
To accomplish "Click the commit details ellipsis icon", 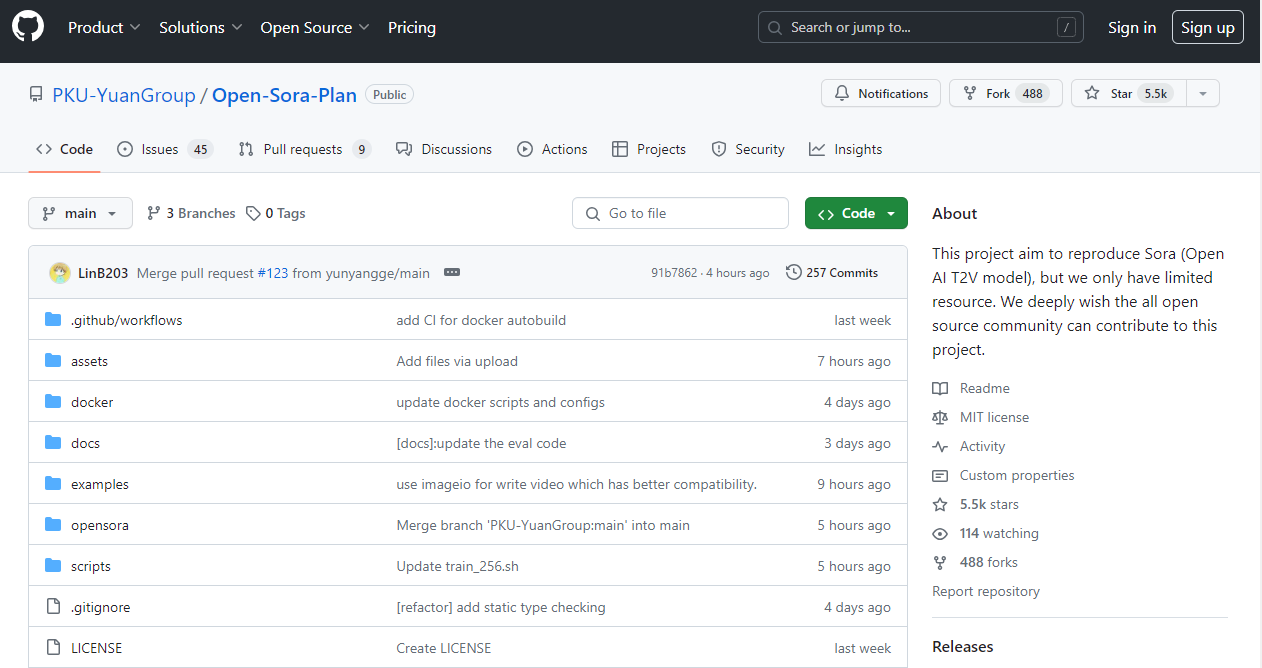I will coord(452,273).
